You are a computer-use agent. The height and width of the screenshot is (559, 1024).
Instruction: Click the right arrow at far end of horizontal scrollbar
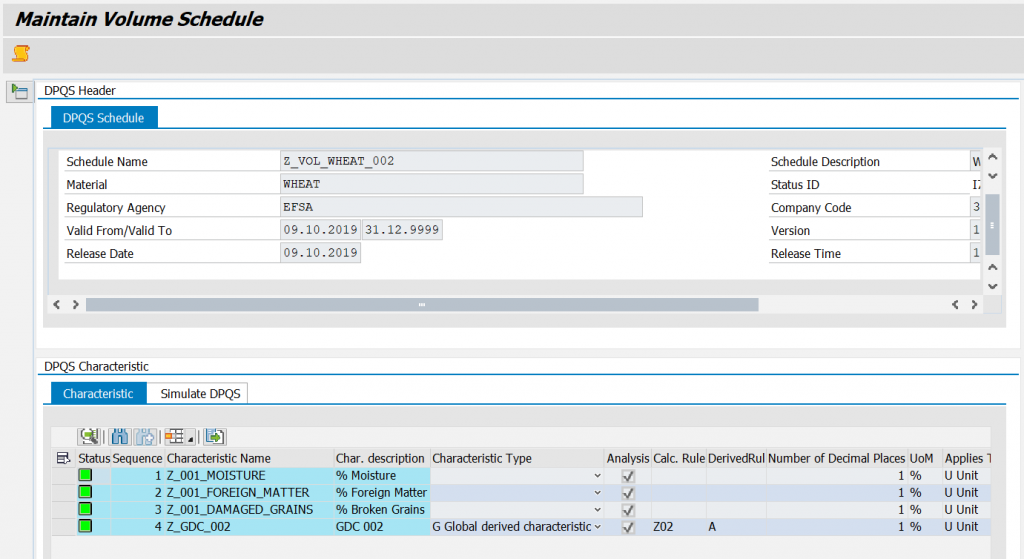pos(974,304)
